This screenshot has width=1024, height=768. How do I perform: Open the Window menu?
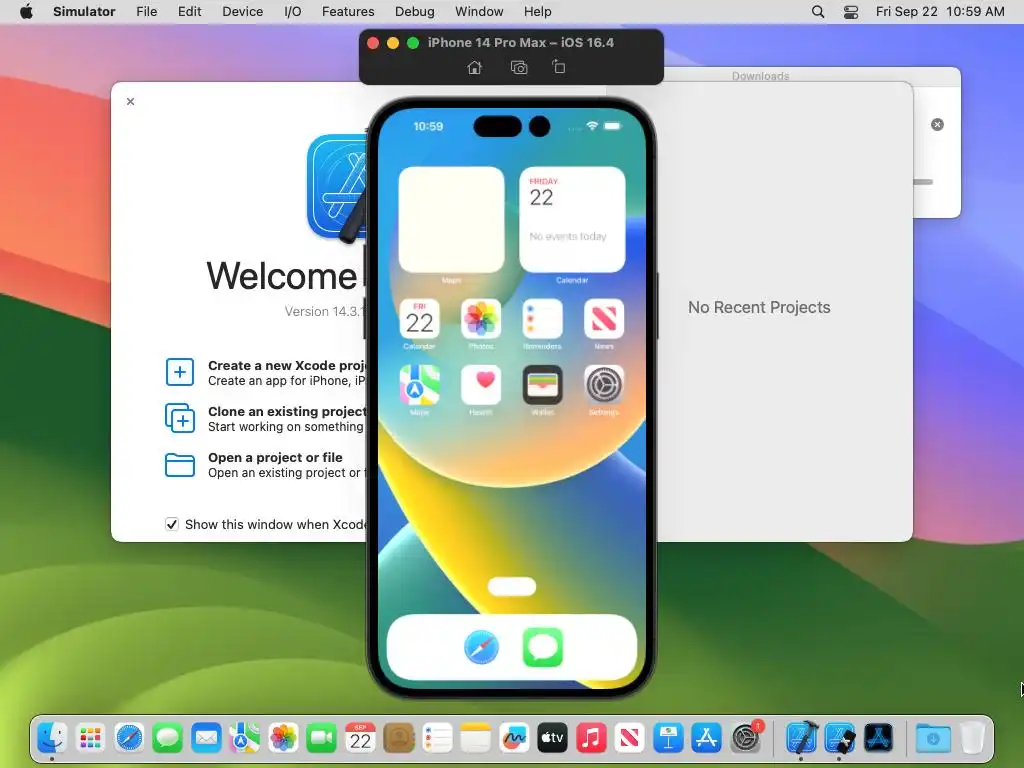[479, 12]
